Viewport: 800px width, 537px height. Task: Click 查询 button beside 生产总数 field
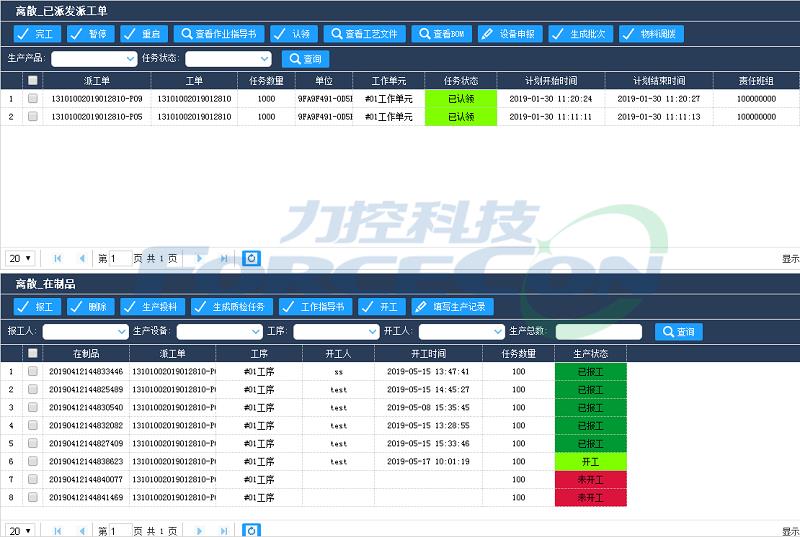tap(679, 331)
